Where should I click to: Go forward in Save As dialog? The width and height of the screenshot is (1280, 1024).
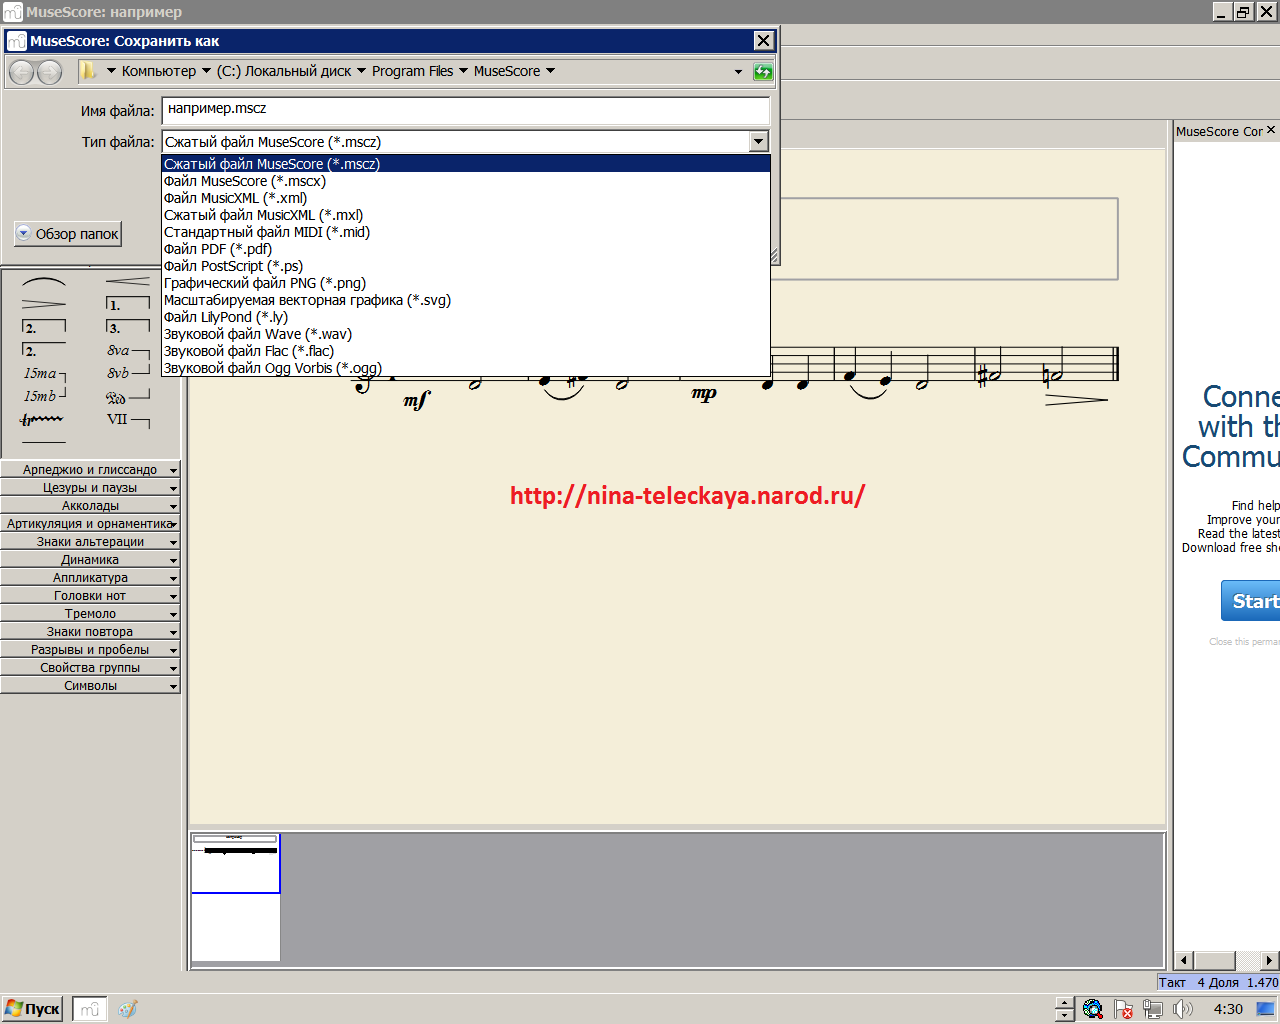pyautogui.click(x=49, y=72)
